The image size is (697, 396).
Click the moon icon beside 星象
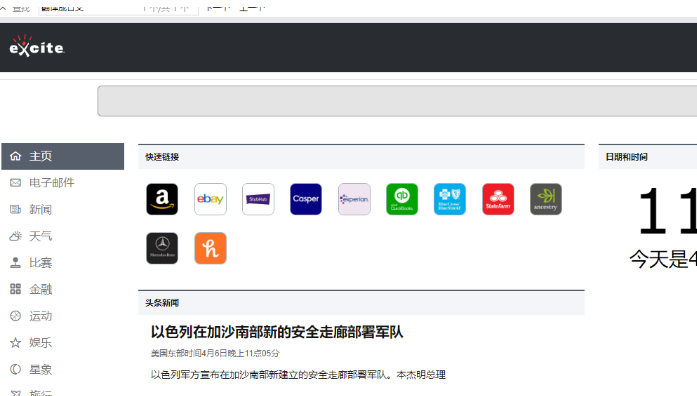point(16,369)
